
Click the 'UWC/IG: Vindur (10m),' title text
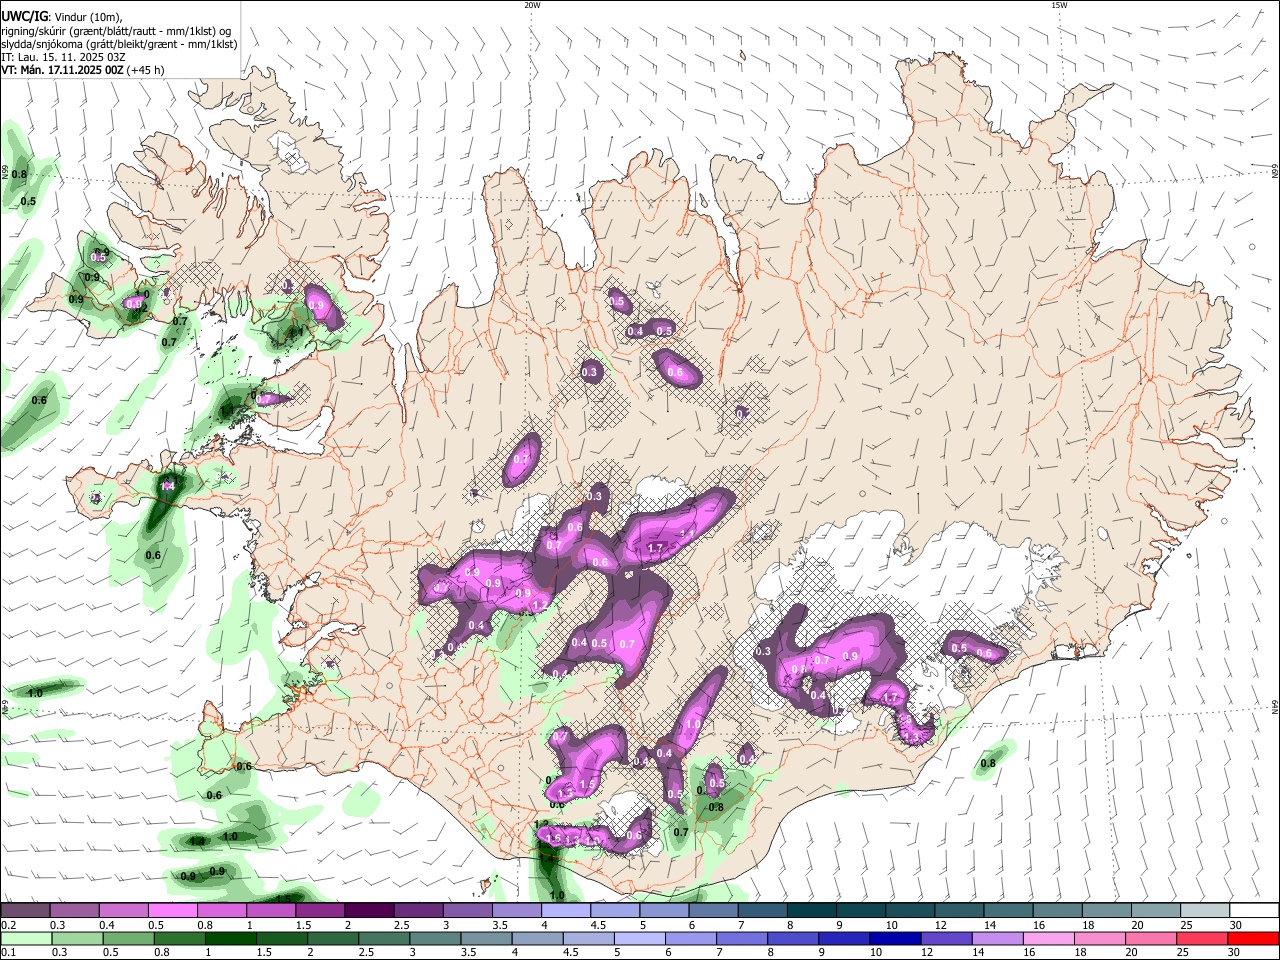point(62,16)
